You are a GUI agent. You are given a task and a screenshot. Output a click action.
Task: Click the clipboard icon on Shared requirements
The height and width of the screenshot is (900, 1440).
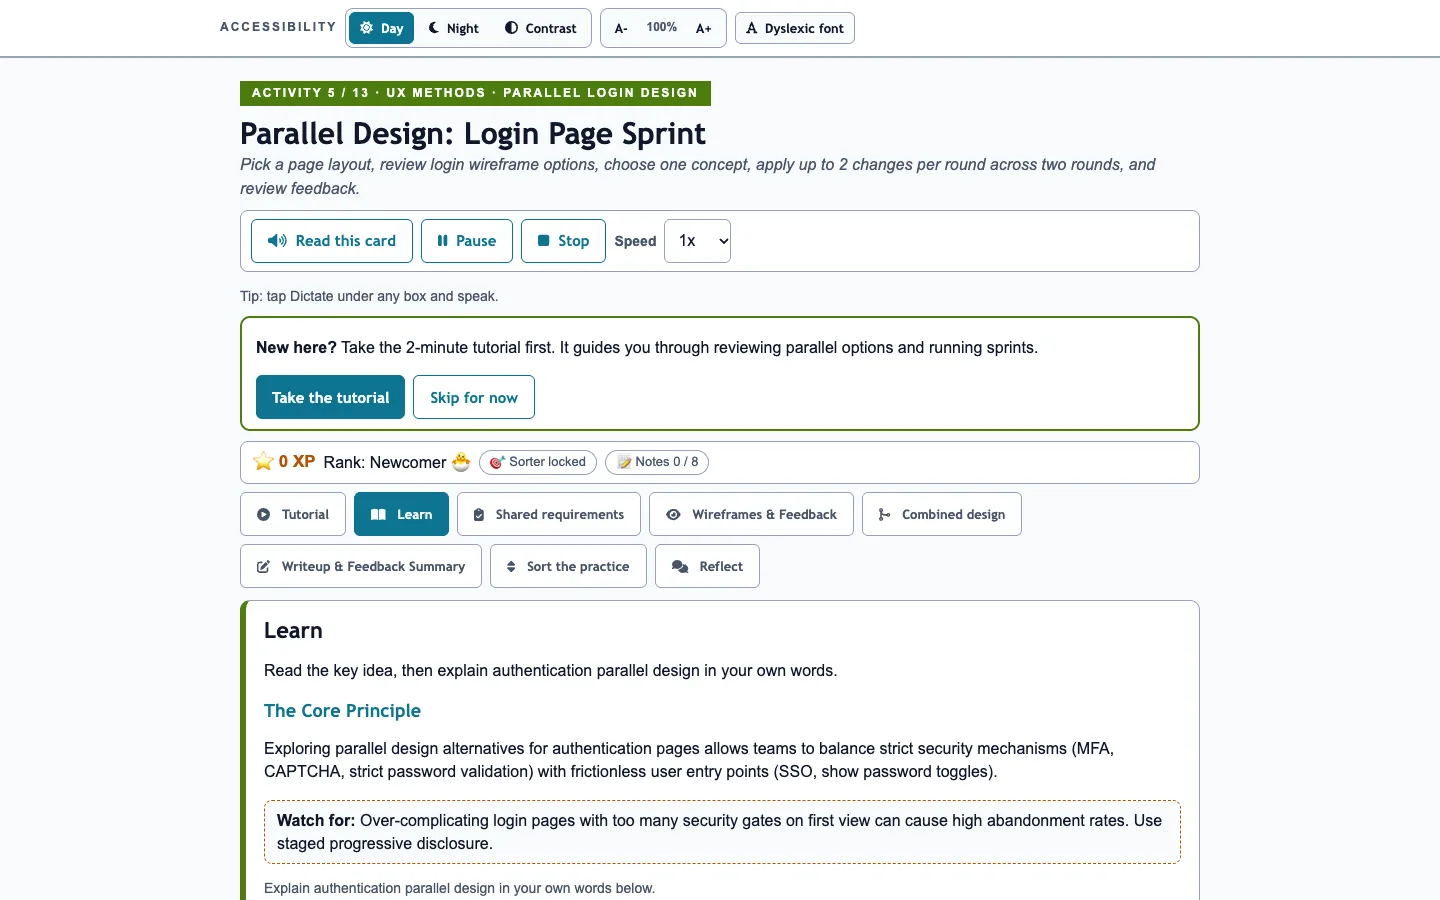point(479,514)
